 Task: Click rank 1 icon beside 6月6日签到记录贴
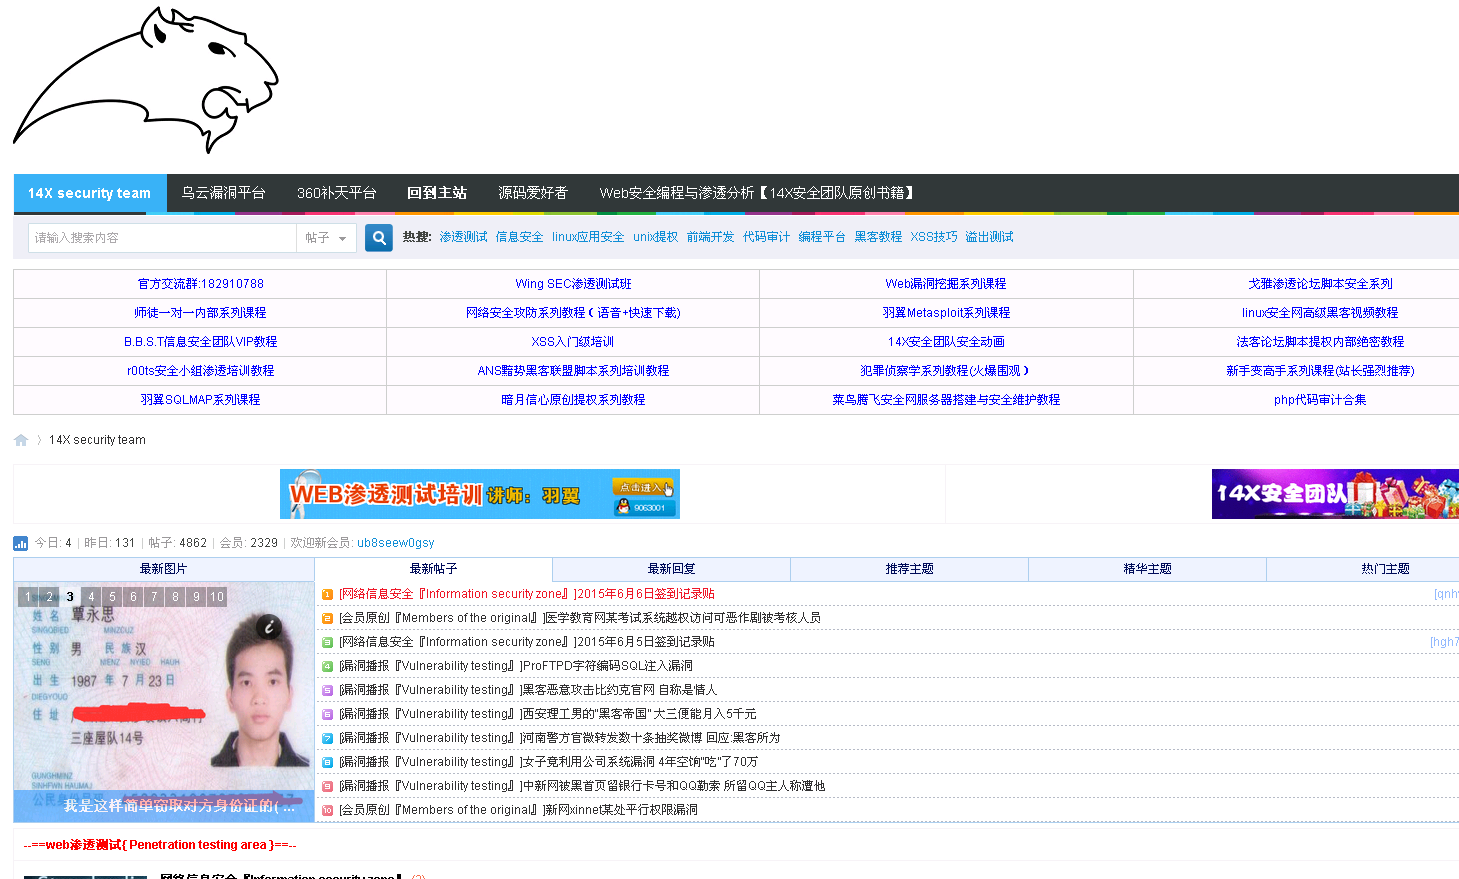(x=327, y=594)
